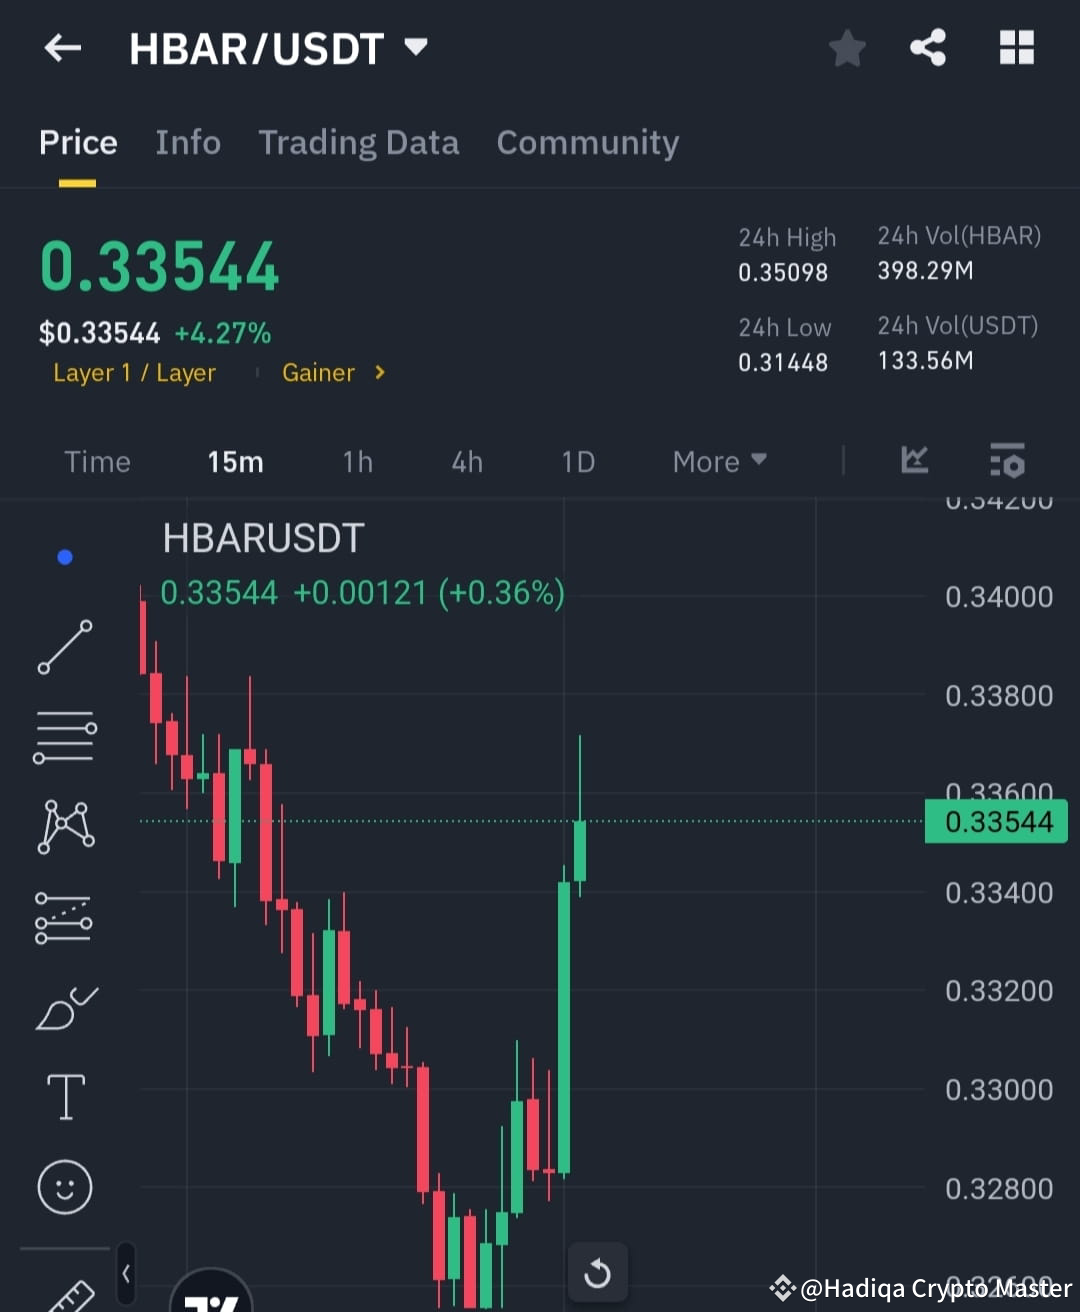The height and width of the screenshot is (1312, 1080).
Task: Switch to the Trading Data tab
Action: click(358, 143)
